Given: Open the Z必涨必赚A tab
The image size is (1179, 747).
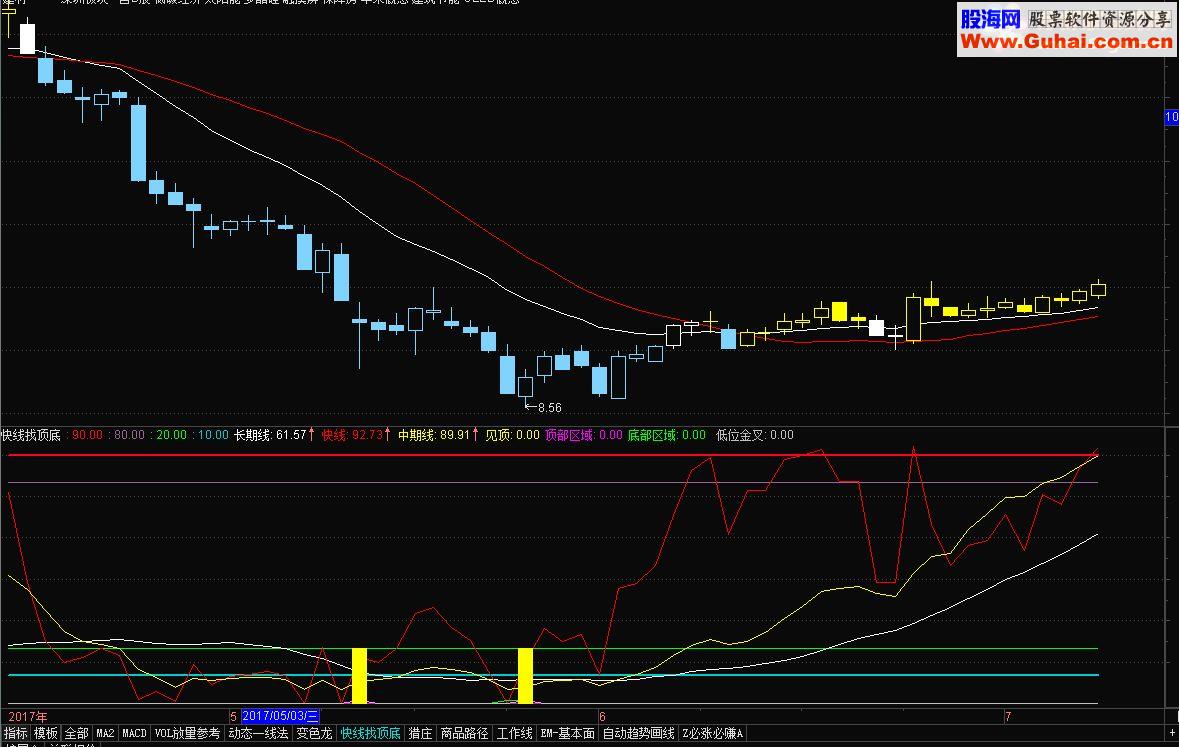Looking at the screenshot, I should 713,733.
